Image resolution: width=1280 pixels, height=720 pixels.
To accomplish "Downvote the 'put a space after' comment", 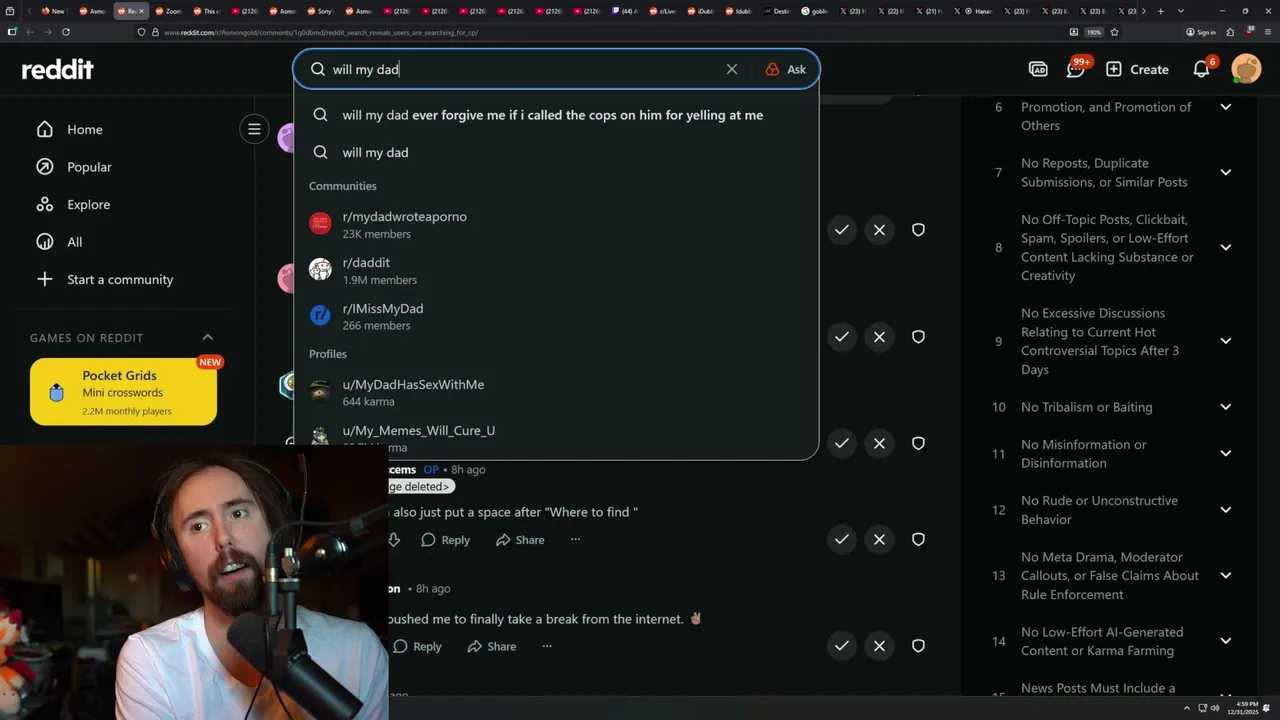I will point(394,540).
